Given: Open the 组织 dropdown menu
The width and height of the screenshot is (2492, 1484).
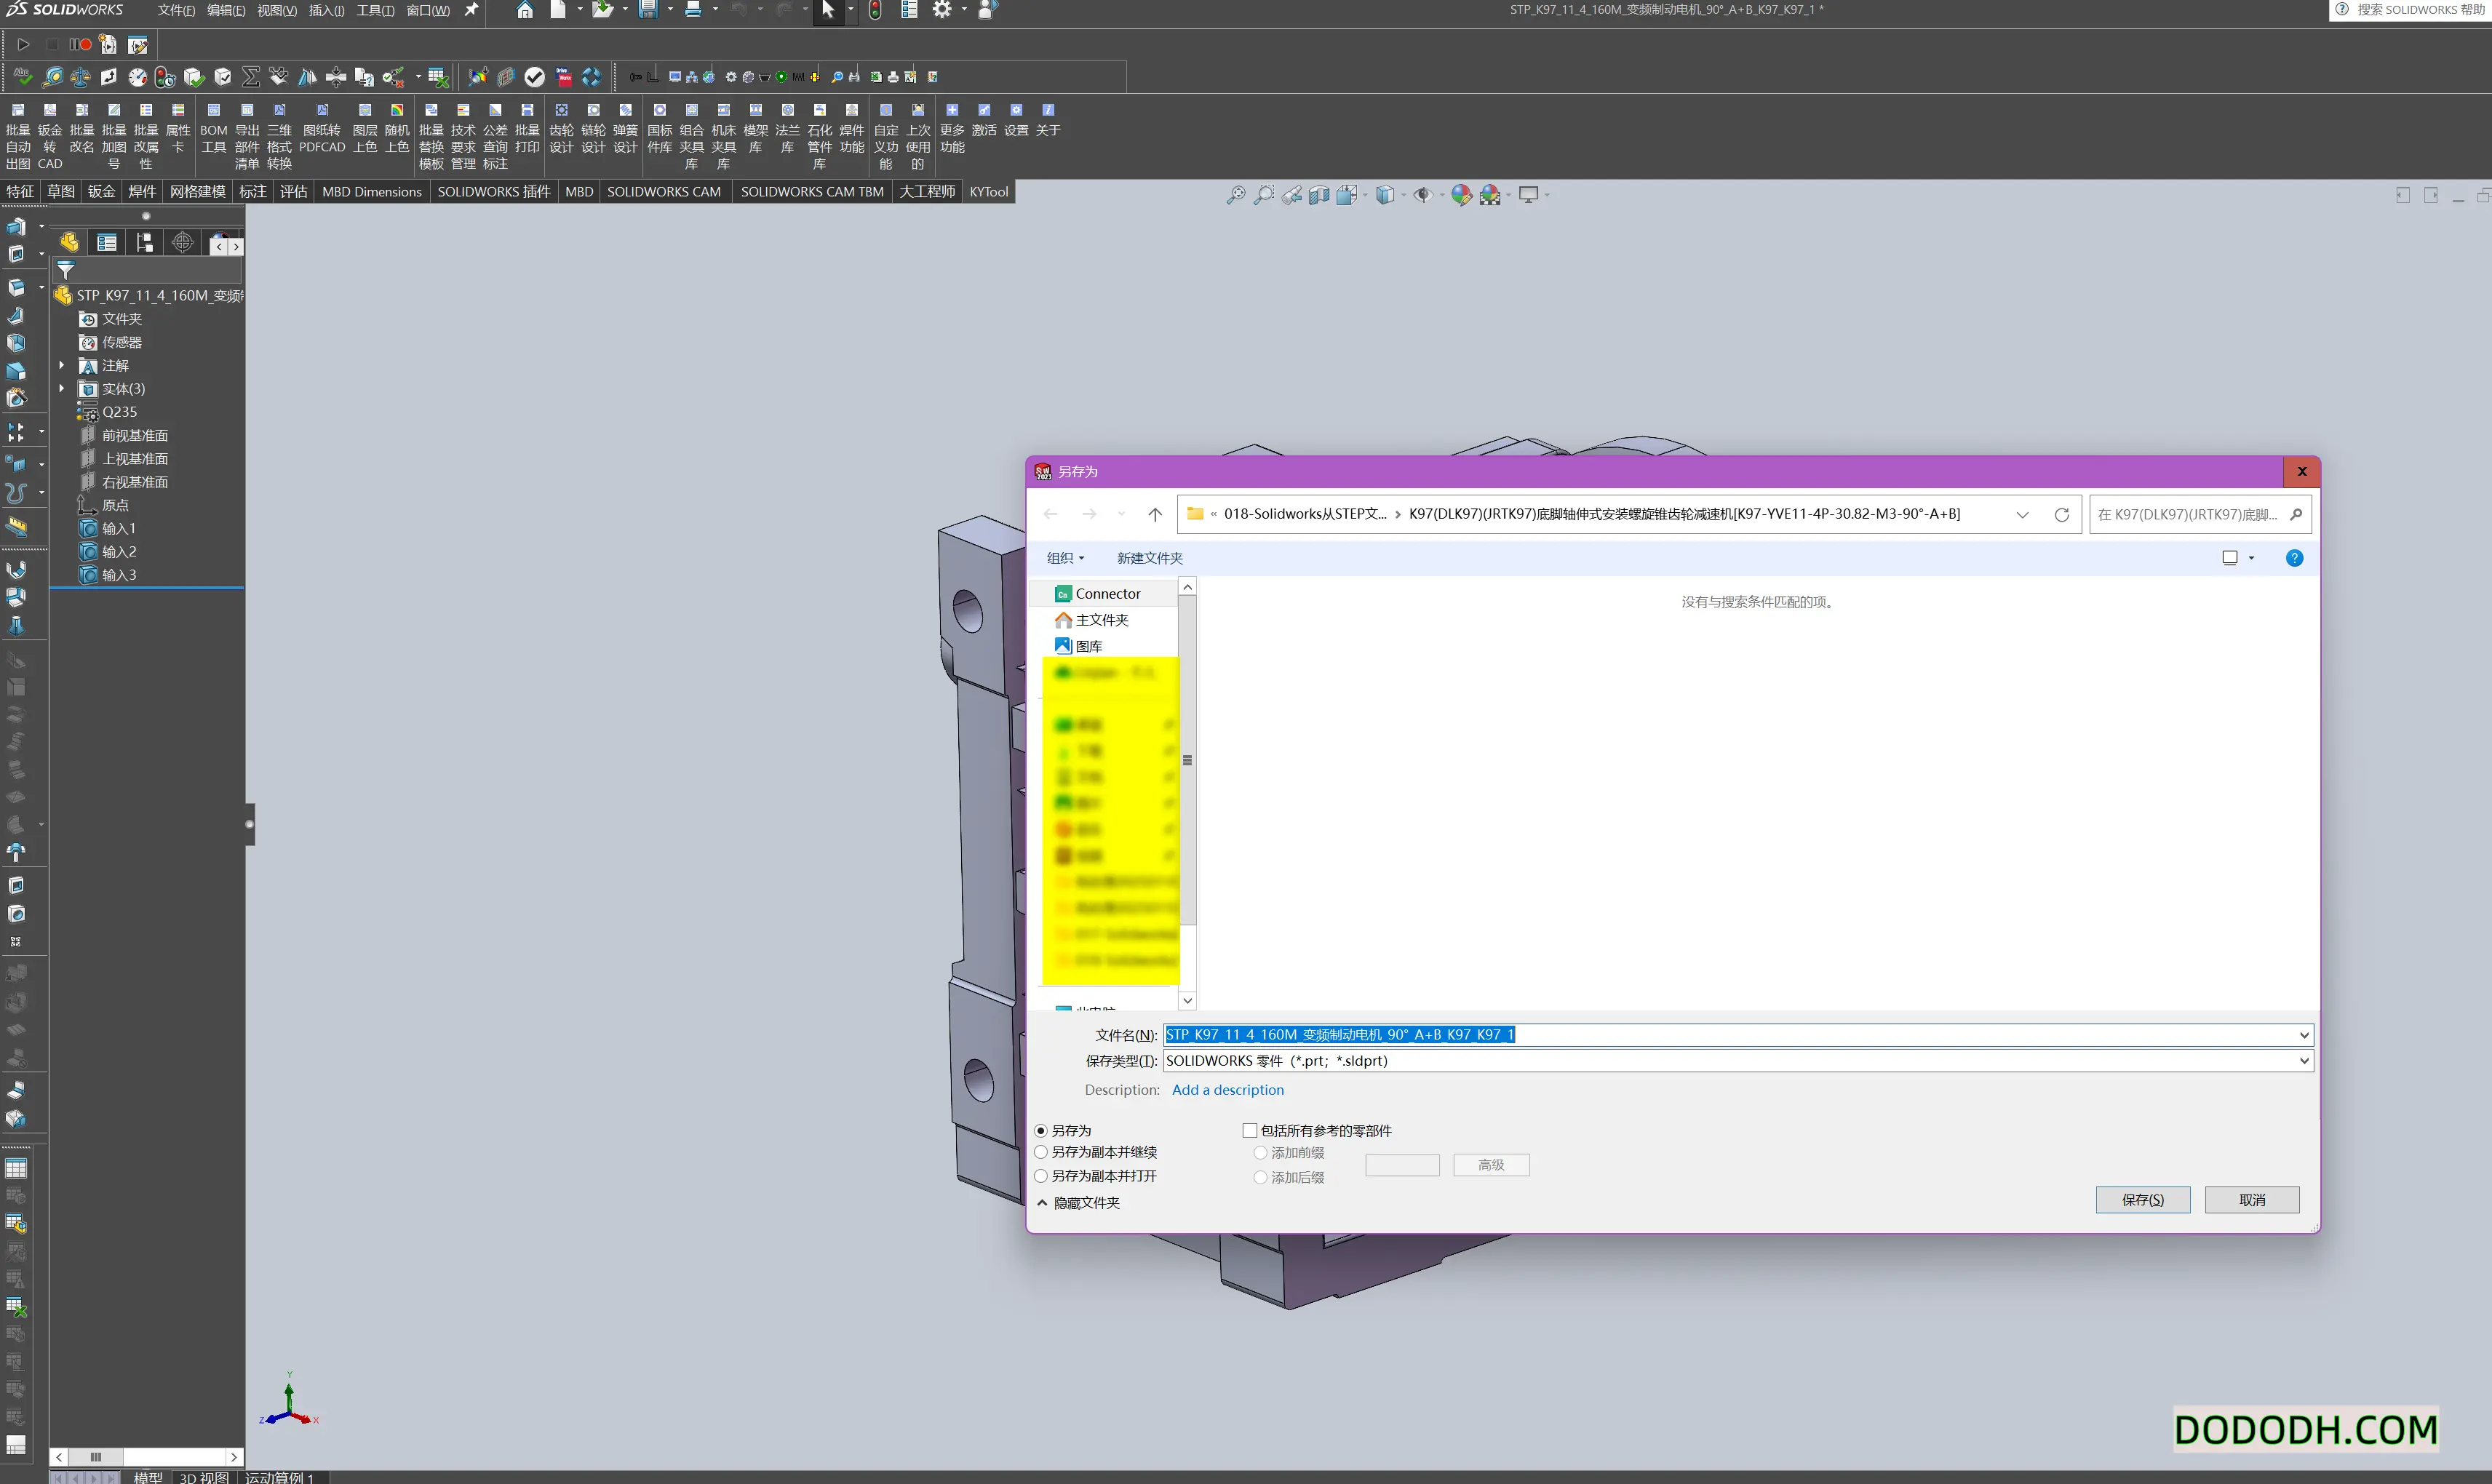Looking at the screenshot, I should coord(1065,558).
